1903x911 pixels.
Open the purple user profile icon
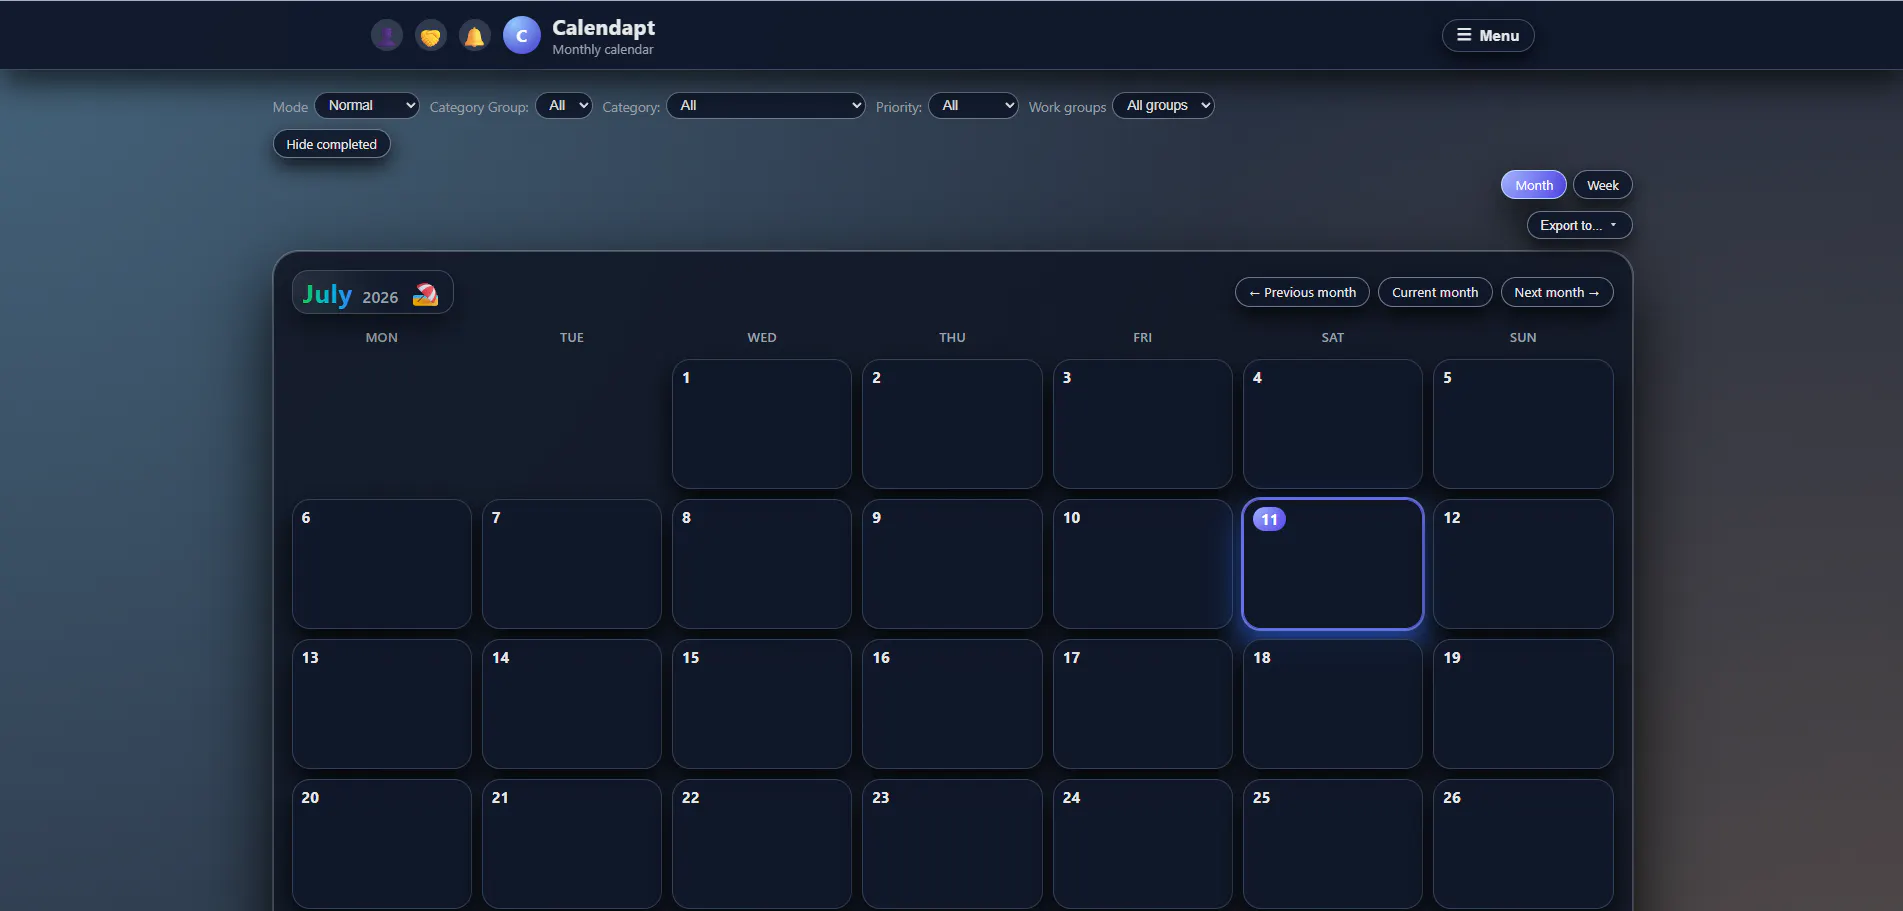pos(387,36)
